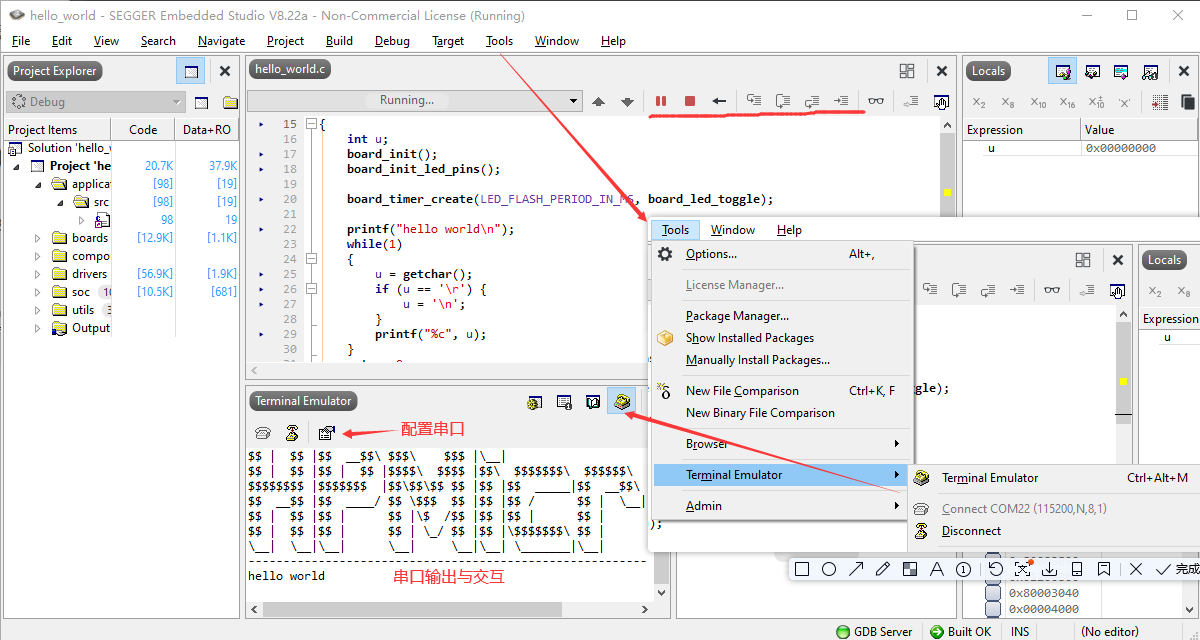Viewport: 1200px width, 640px height.
Task: Click the connect phone icon in terminal toolbar
Action: click(x=263, y=433)
